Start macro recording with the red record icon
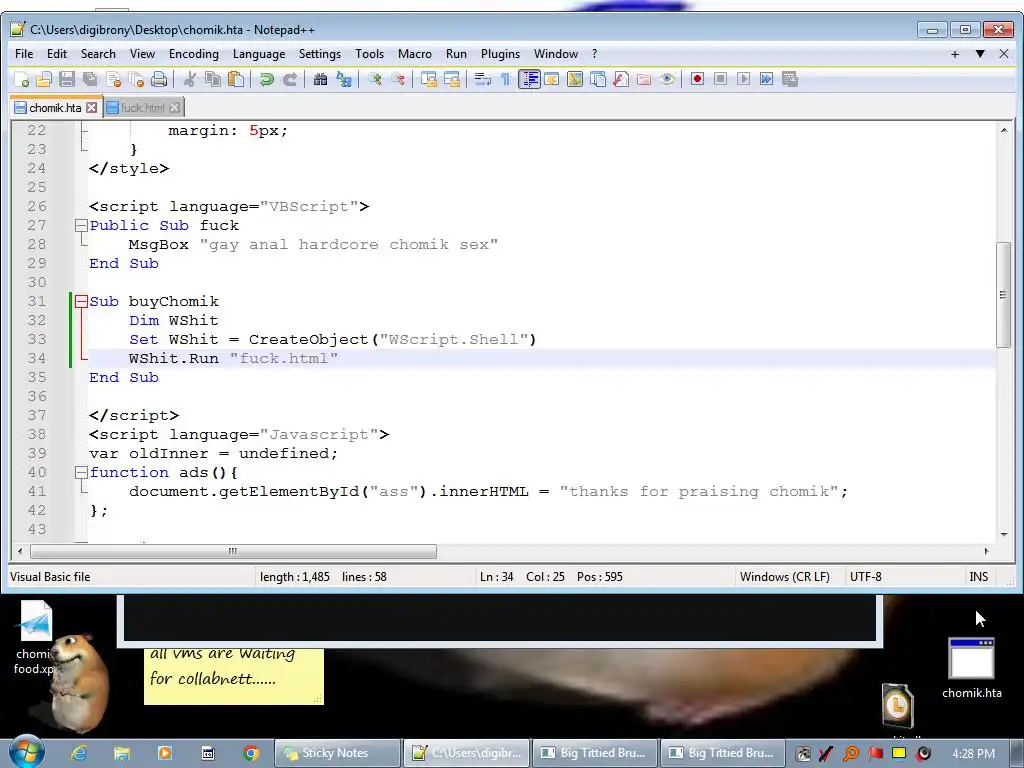This screenshot has height=768, width=1024. click(697, 80)
